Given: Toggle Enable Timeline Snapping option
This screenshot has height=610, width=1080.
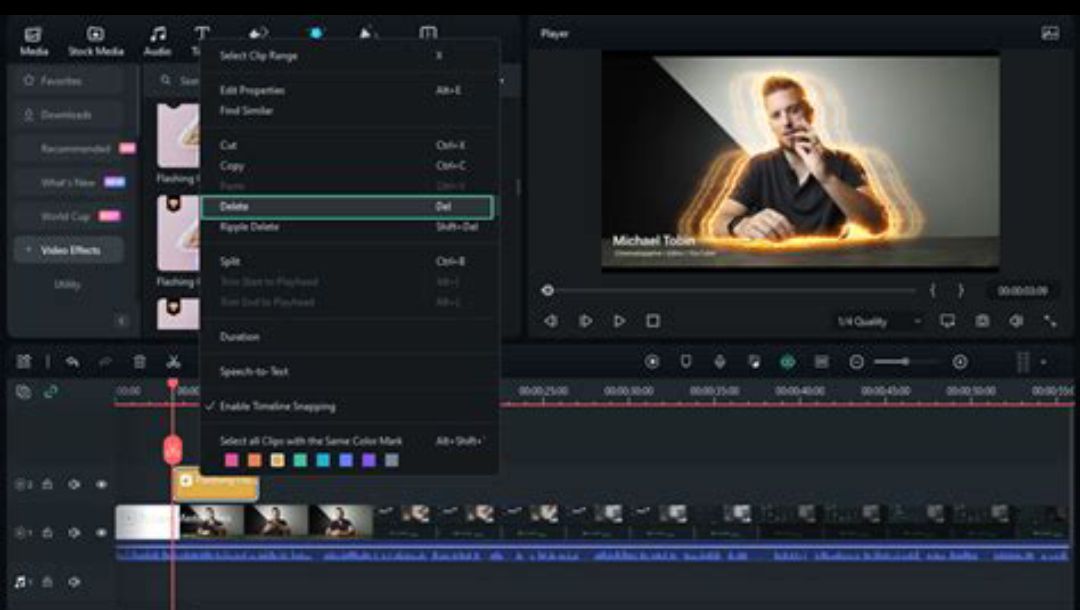Looking at the screenshot, I should point(350,406).
